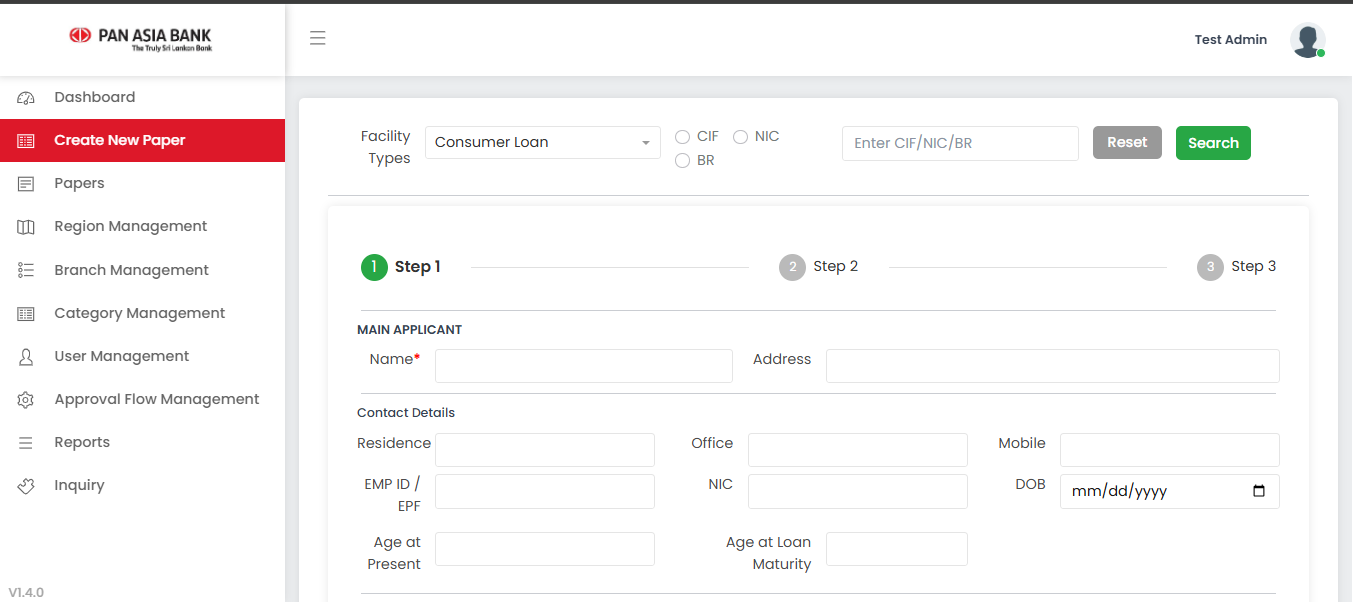This screenshot has width=1353, height=602.
Task: Select the CIF radio button
Action: (x=683, y=137)
